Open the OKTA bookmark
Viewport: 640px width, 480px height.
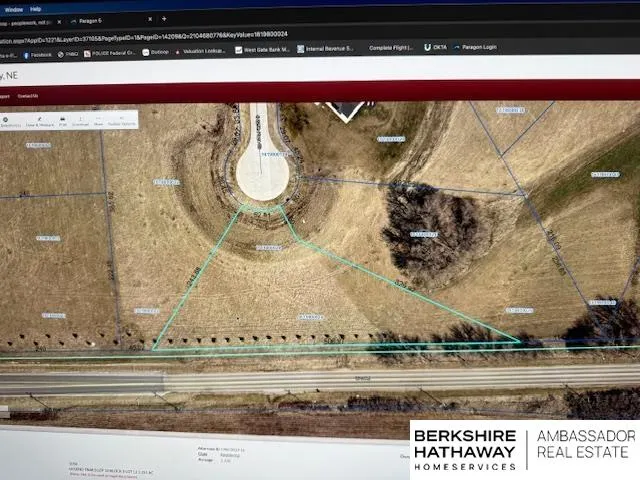[x=435, y=47]
